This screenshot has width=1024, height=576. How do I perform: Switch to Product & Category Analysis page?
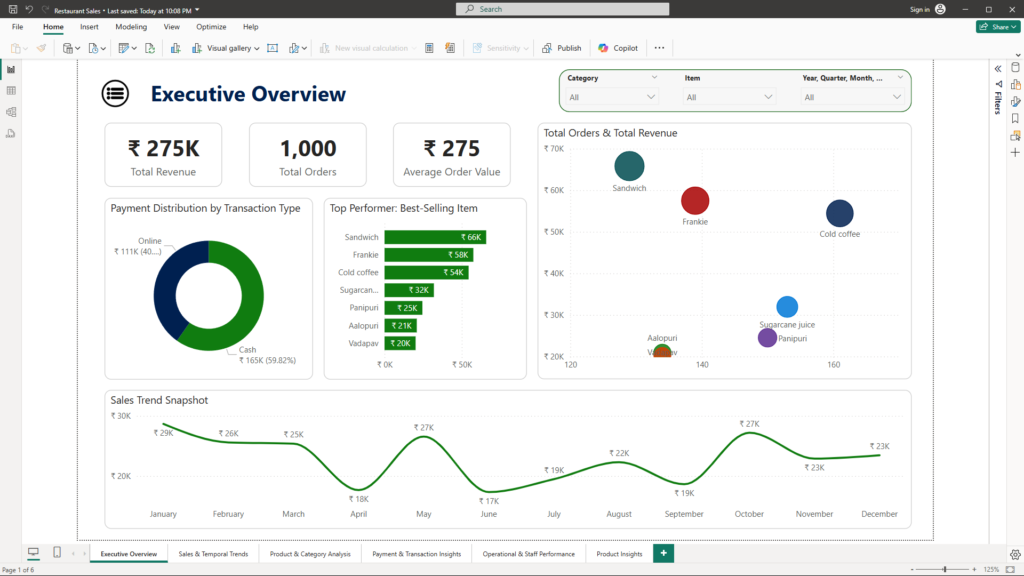[310, 554]
